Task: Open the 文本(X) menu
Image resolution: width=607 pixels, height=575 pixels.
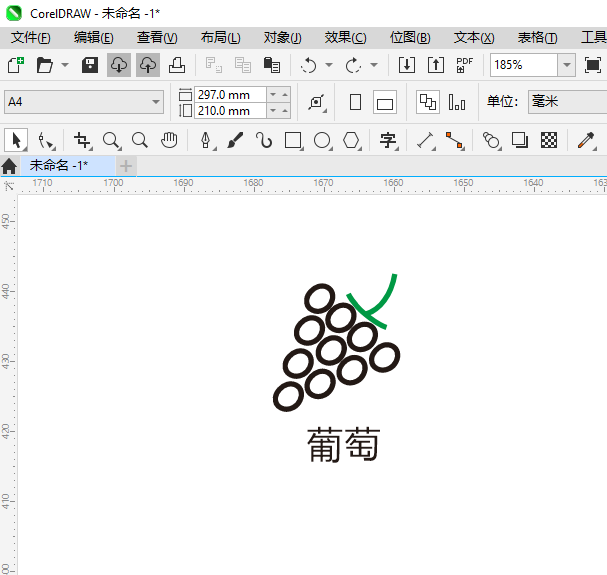Action: [x=474, y=38]
